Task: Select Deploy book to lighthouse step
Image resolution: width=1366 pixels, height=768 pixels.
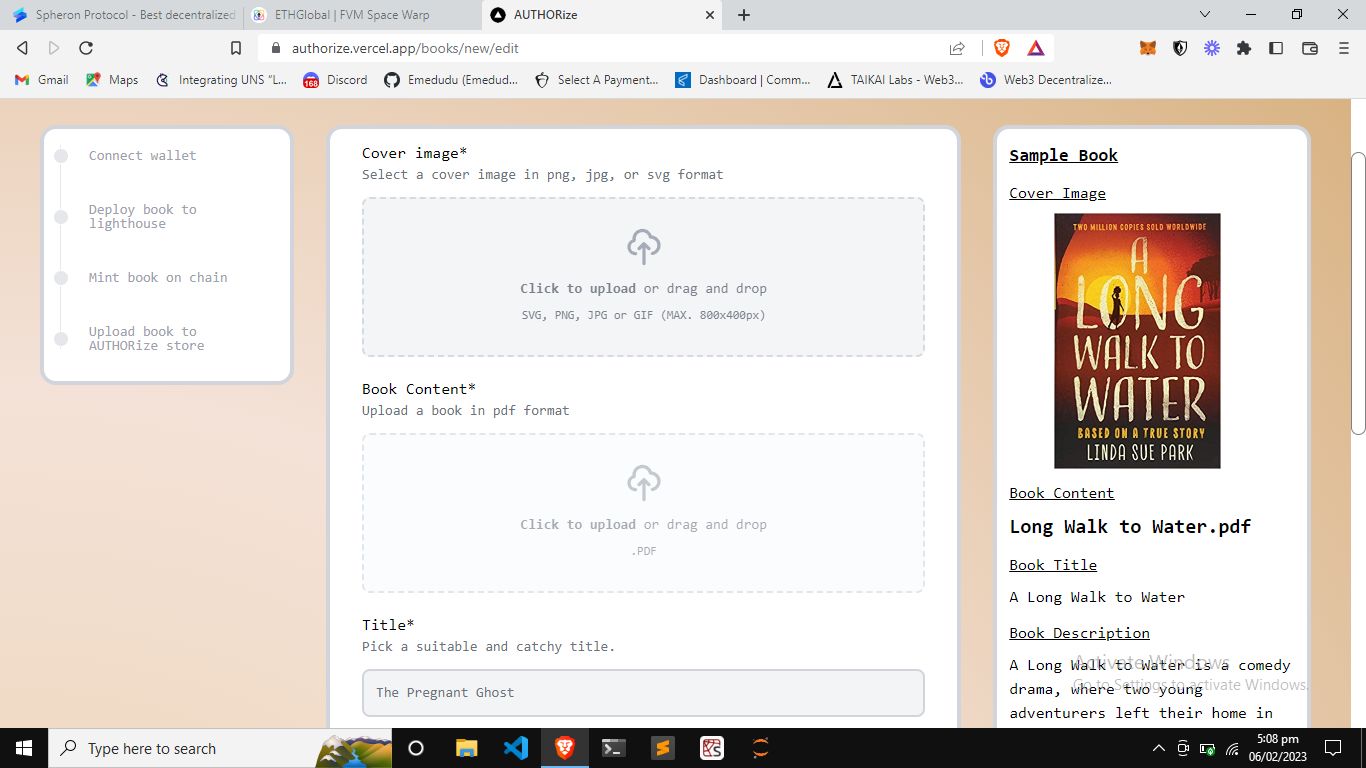Action: click(142, 216)
